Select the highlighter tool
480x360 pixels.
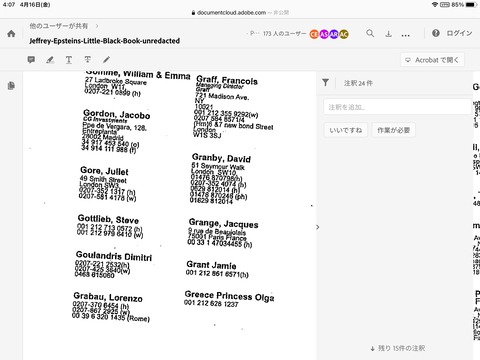50,60
